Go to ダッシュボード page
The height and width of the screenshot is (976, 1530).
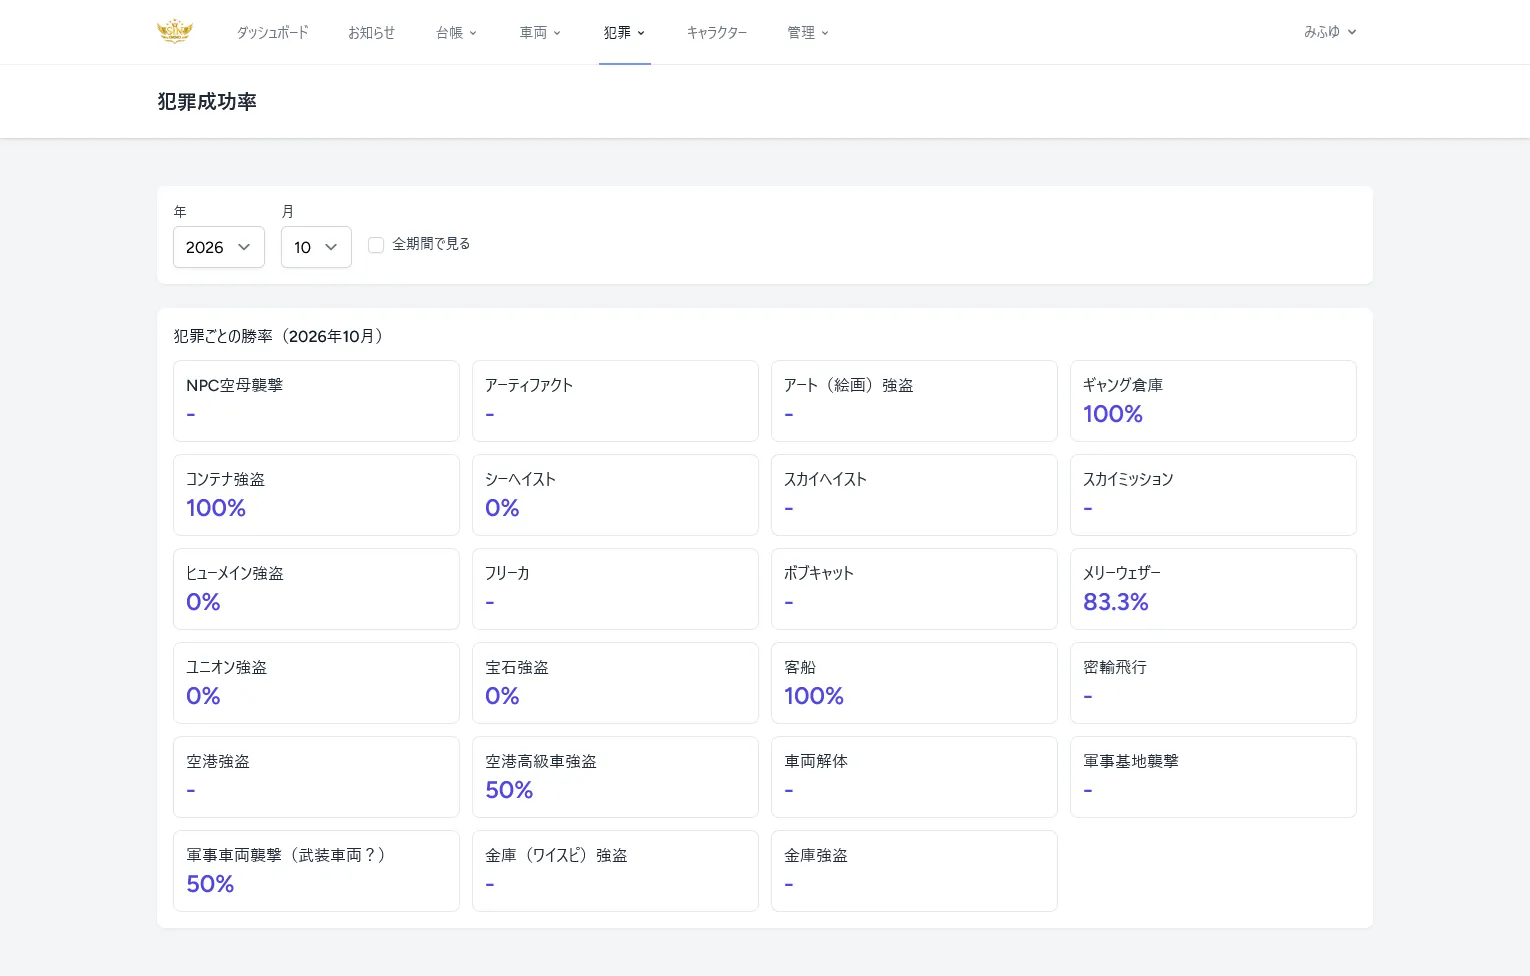pos(272,33)
